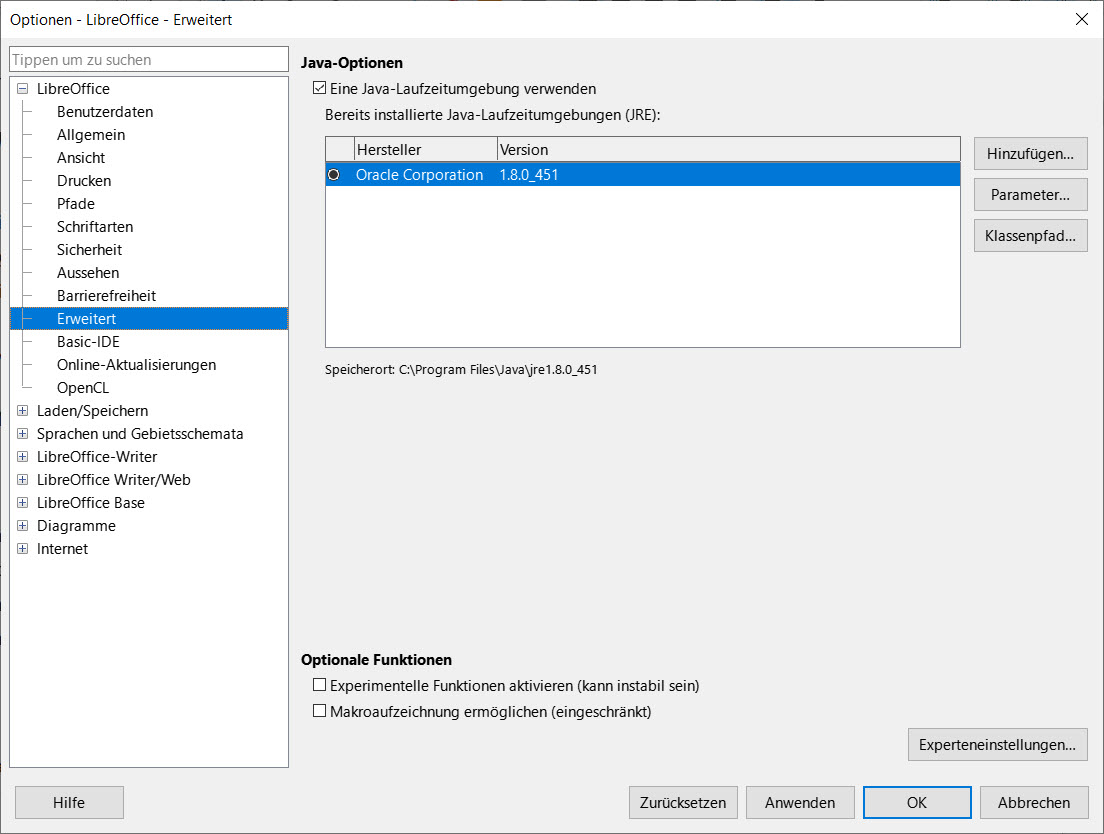Image resolution: width=1104 pixels, height=834 pixels.
Task: Expand the Sprachen und Gebietsschemata node
Action: pyautogui.click(x=23, y=434)
